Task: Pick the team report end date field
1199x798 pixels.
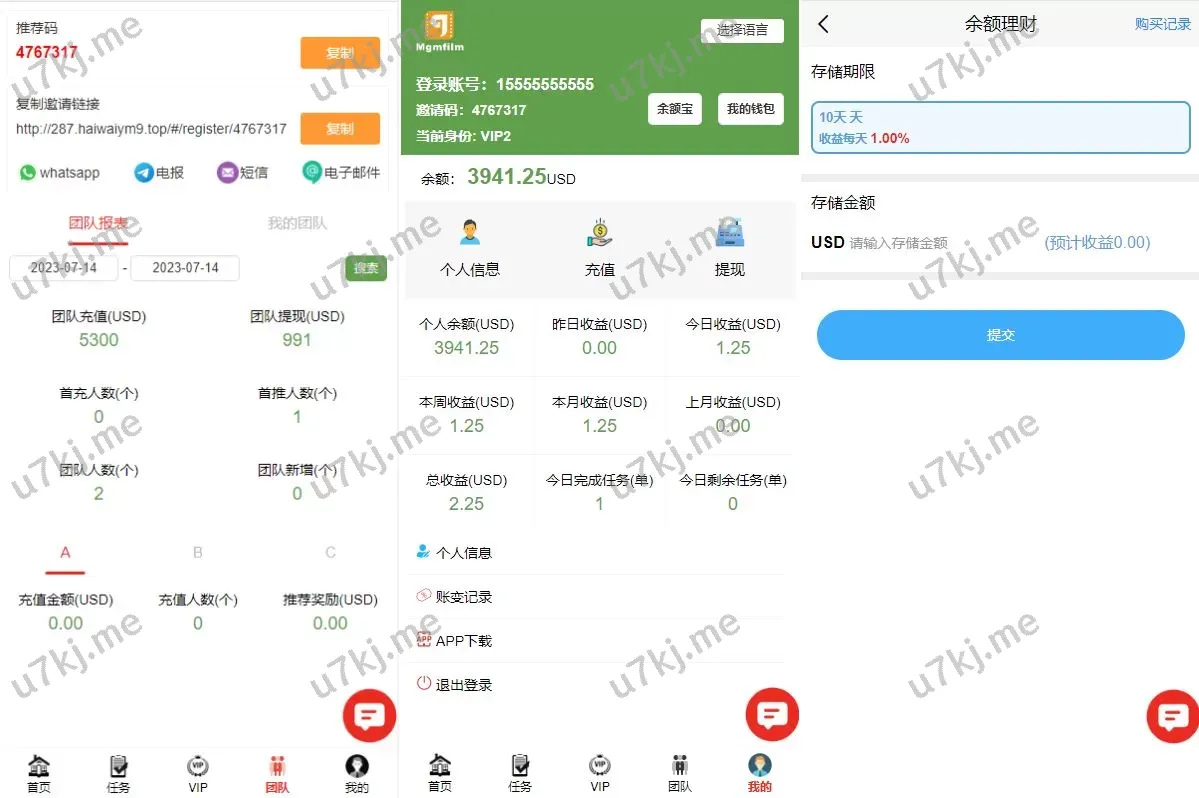Action: (185, 268)
